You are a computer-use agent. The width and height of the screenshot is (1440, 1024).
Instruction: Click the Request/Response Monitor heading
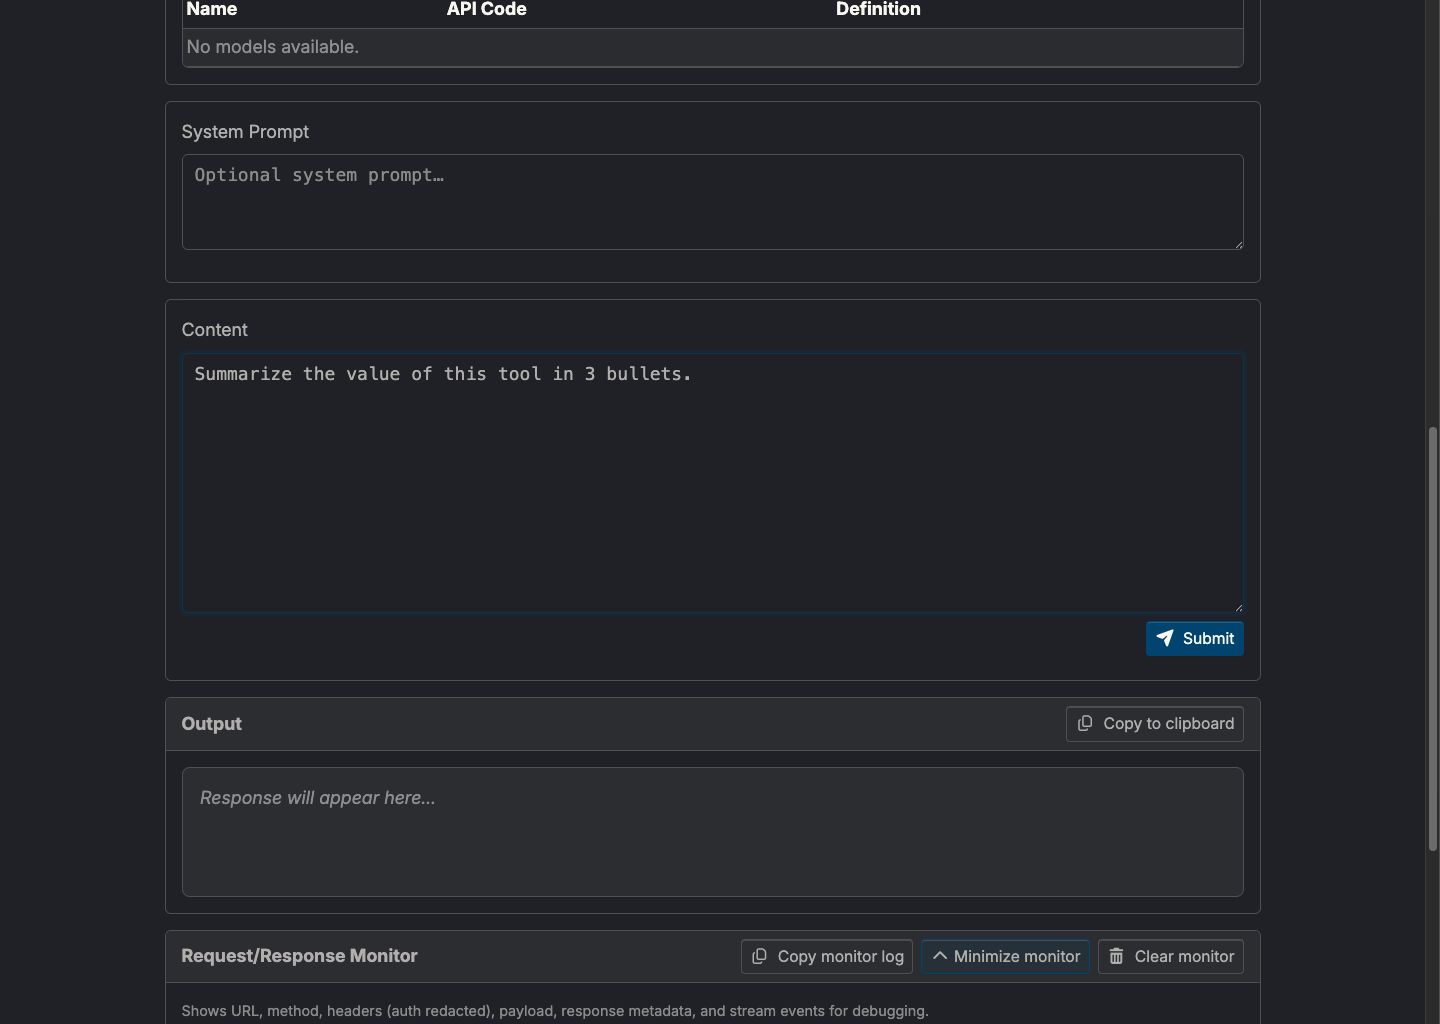click(299, 956)
